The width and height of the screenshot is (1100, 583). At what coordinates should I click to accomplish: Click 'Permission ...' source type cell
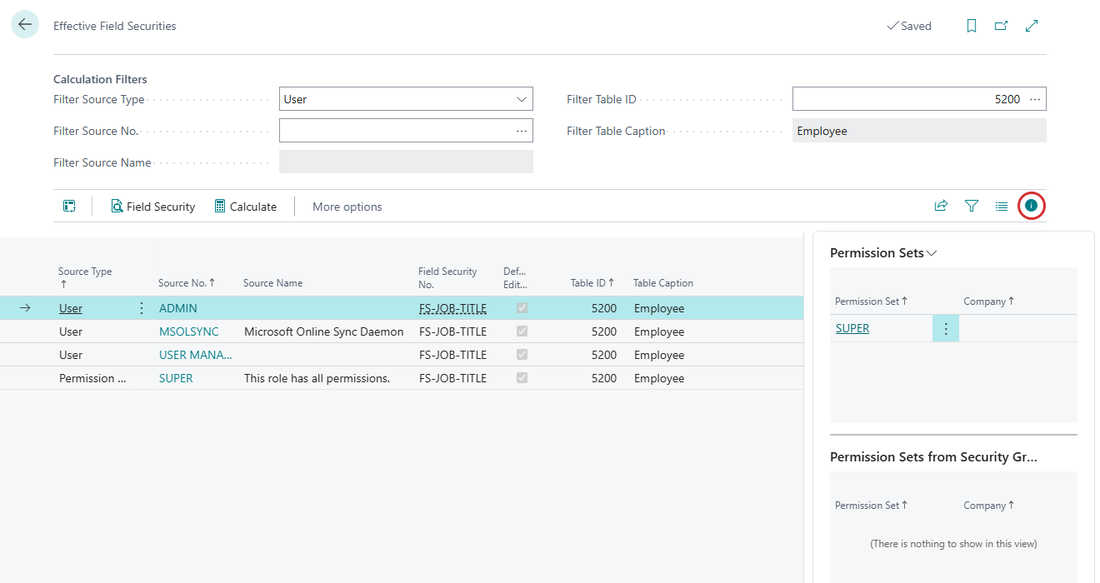[x=93, y=377]
